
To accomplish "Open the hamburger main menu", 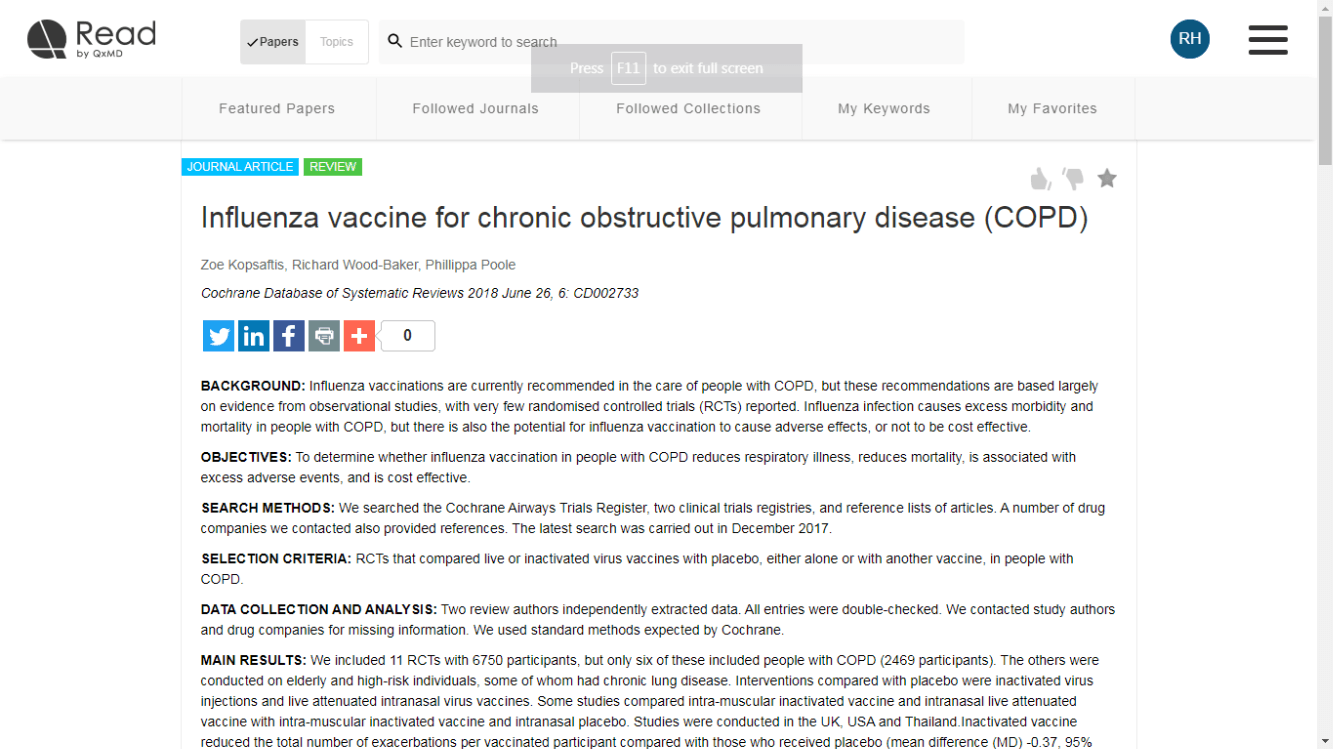I will 1267,40.
